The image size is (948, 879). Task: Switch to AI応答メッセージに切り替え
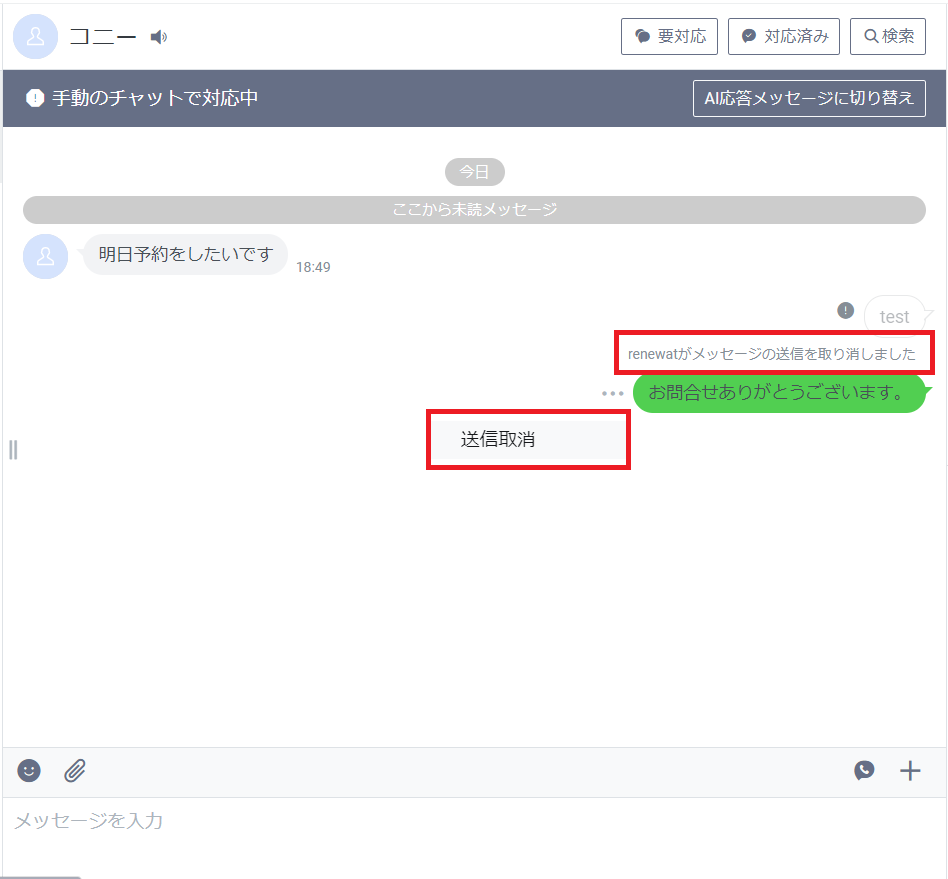pyautogui.click(x=809, y=98)
